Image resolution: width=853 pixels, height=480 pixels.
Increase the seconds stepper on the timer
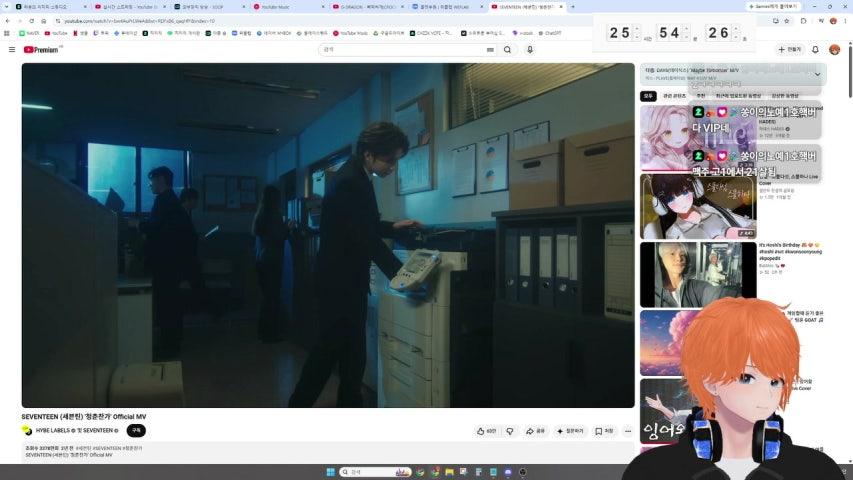click(x=736, y=29)
